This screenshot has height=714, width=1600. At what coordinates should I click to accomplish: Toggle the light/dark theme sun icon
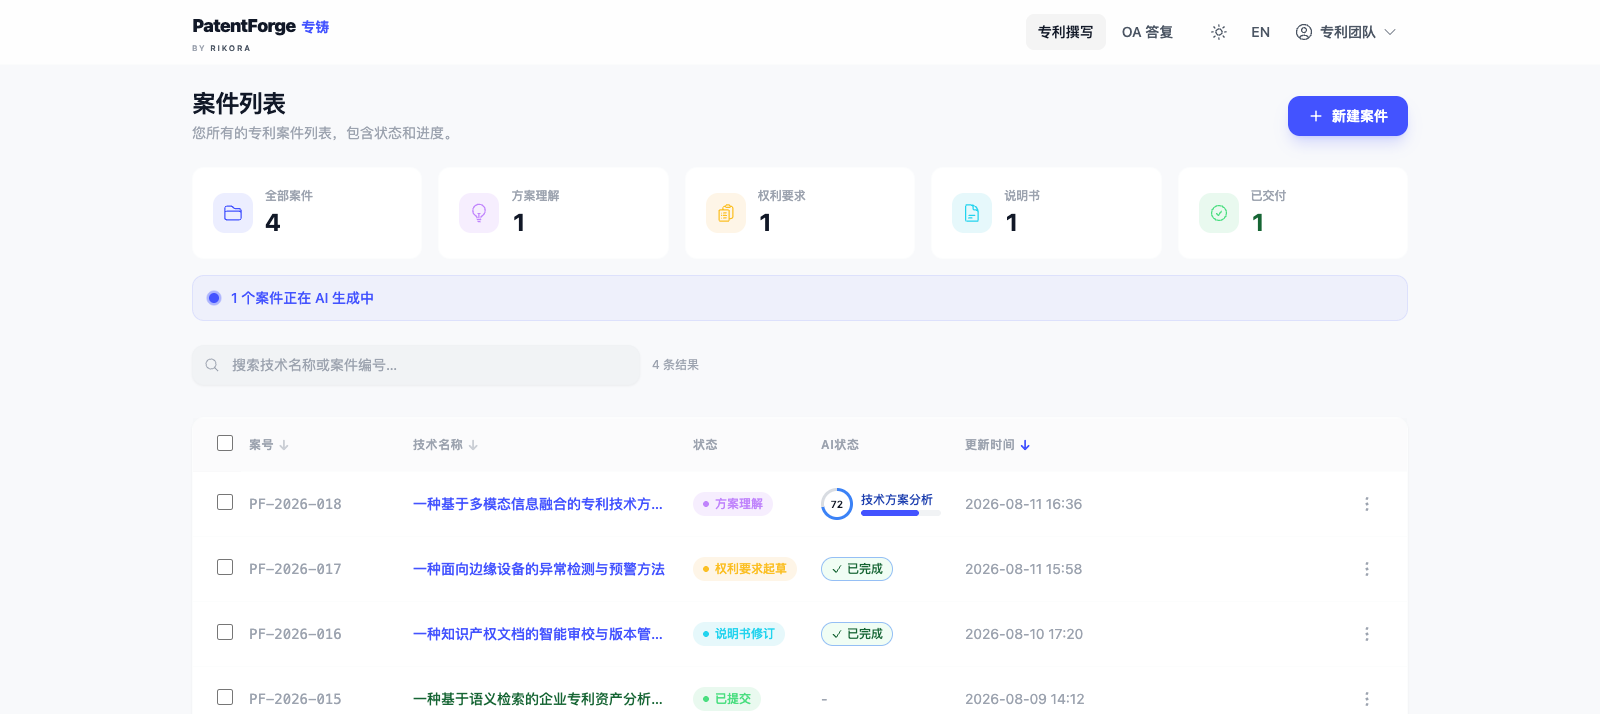[1218, 32]
